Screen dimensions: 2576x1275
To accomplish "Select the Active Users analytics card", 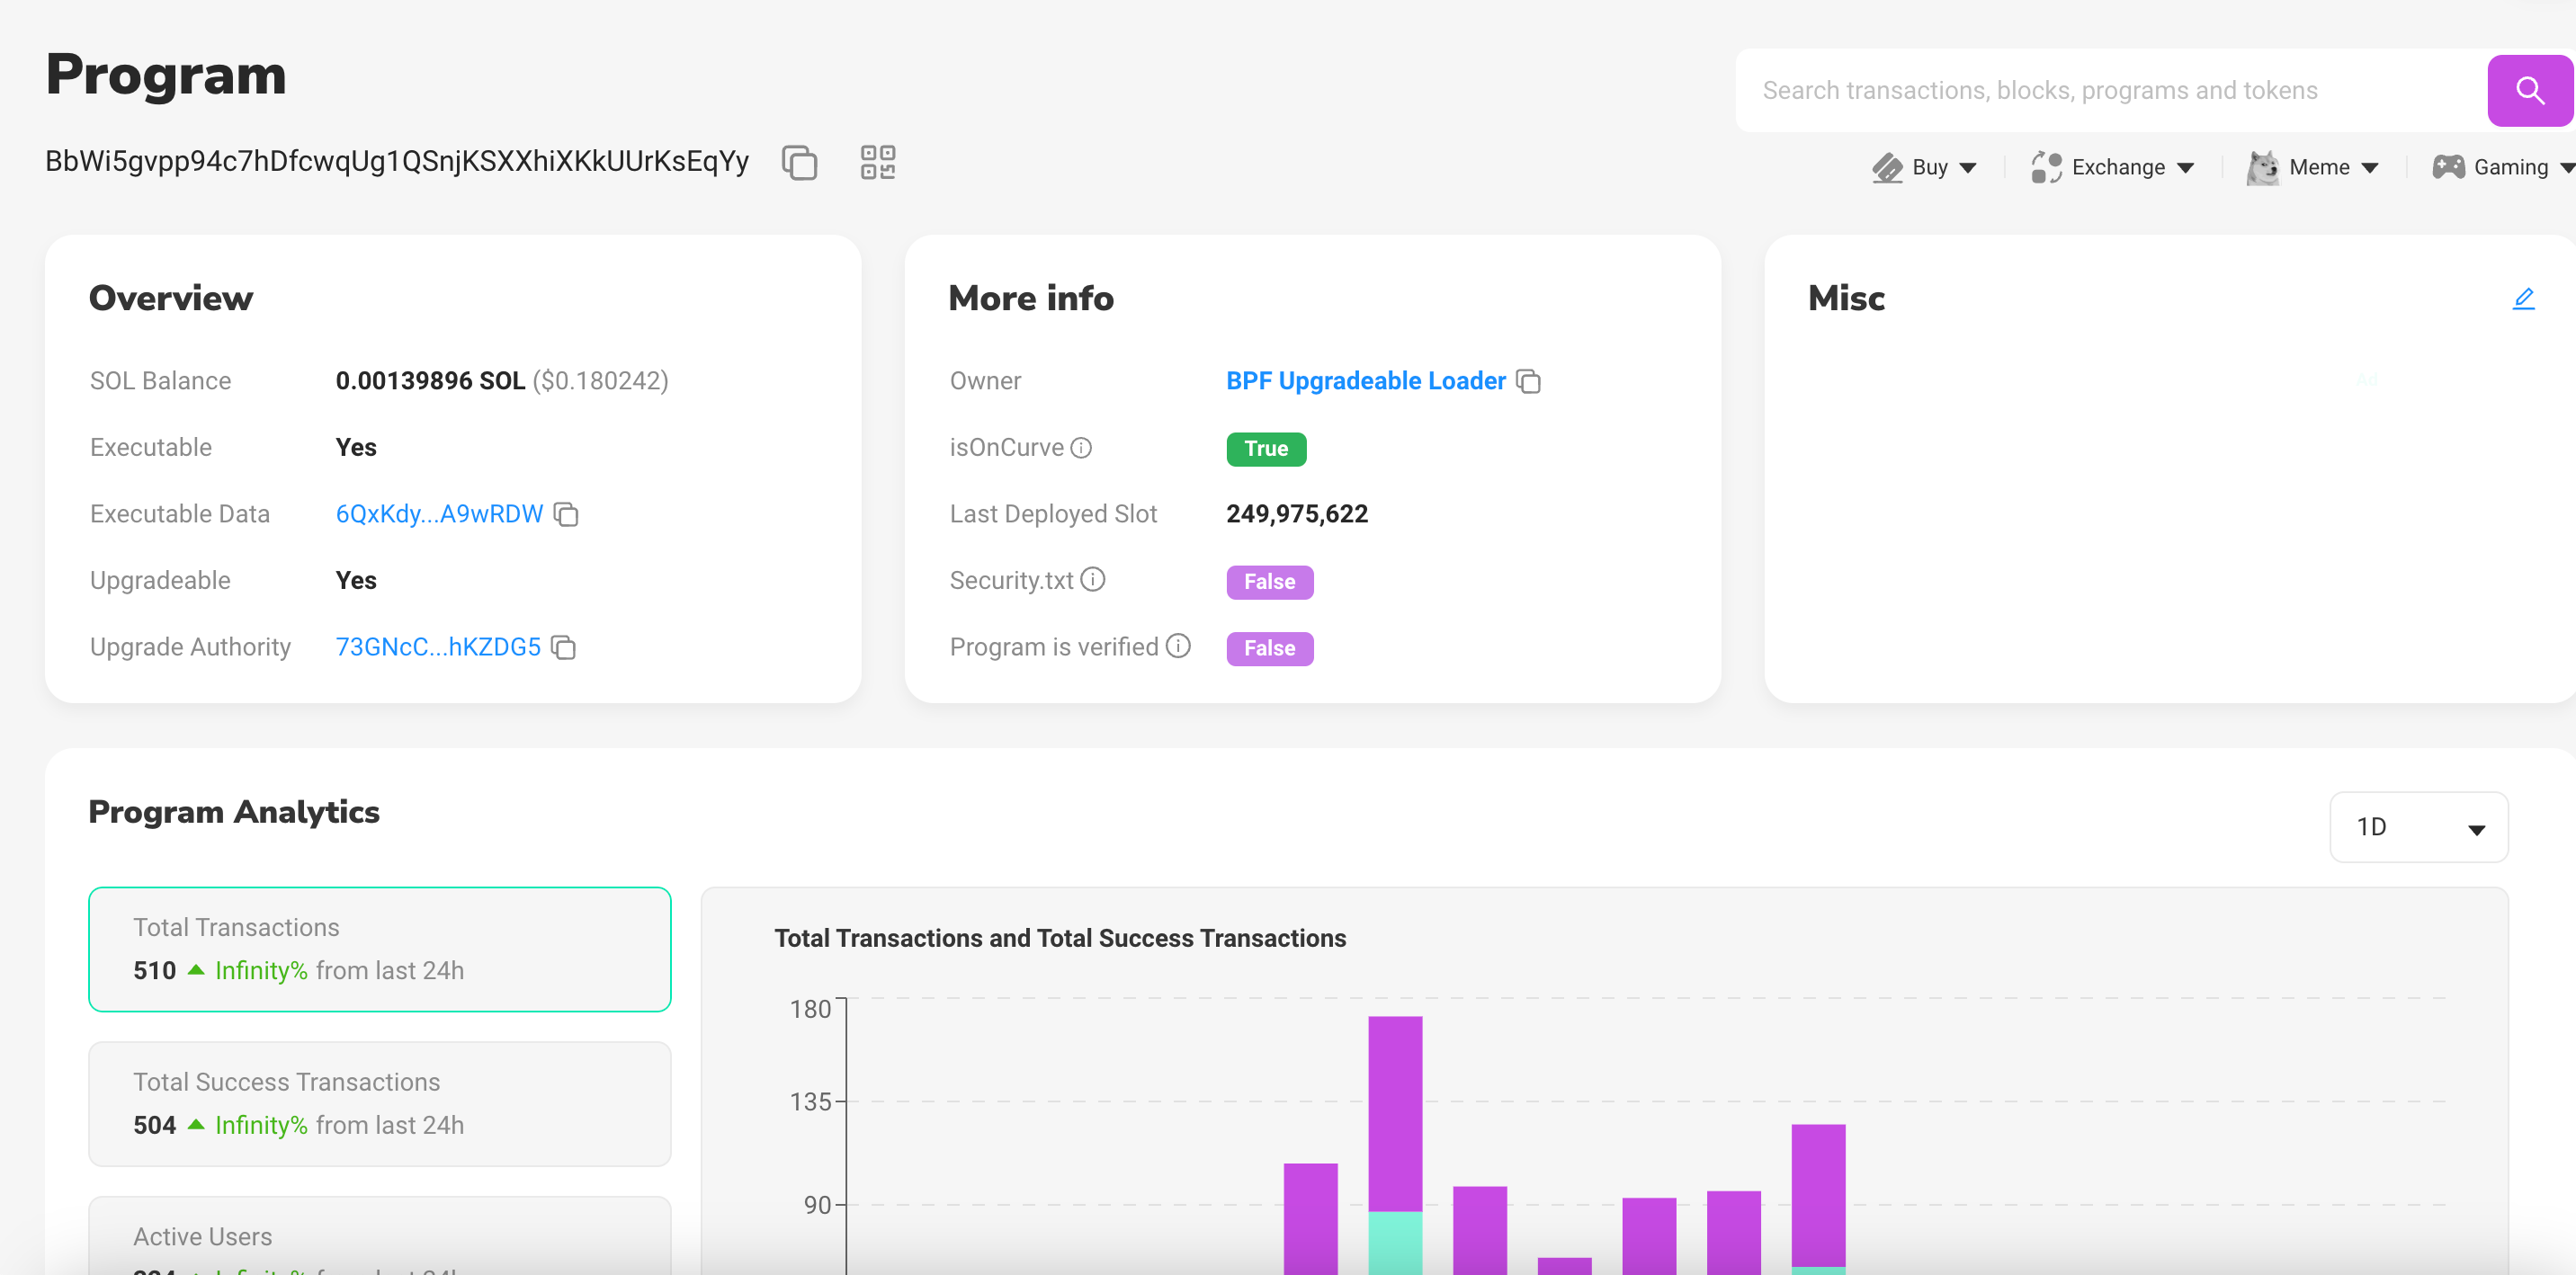I will [x=379, y=1236].
